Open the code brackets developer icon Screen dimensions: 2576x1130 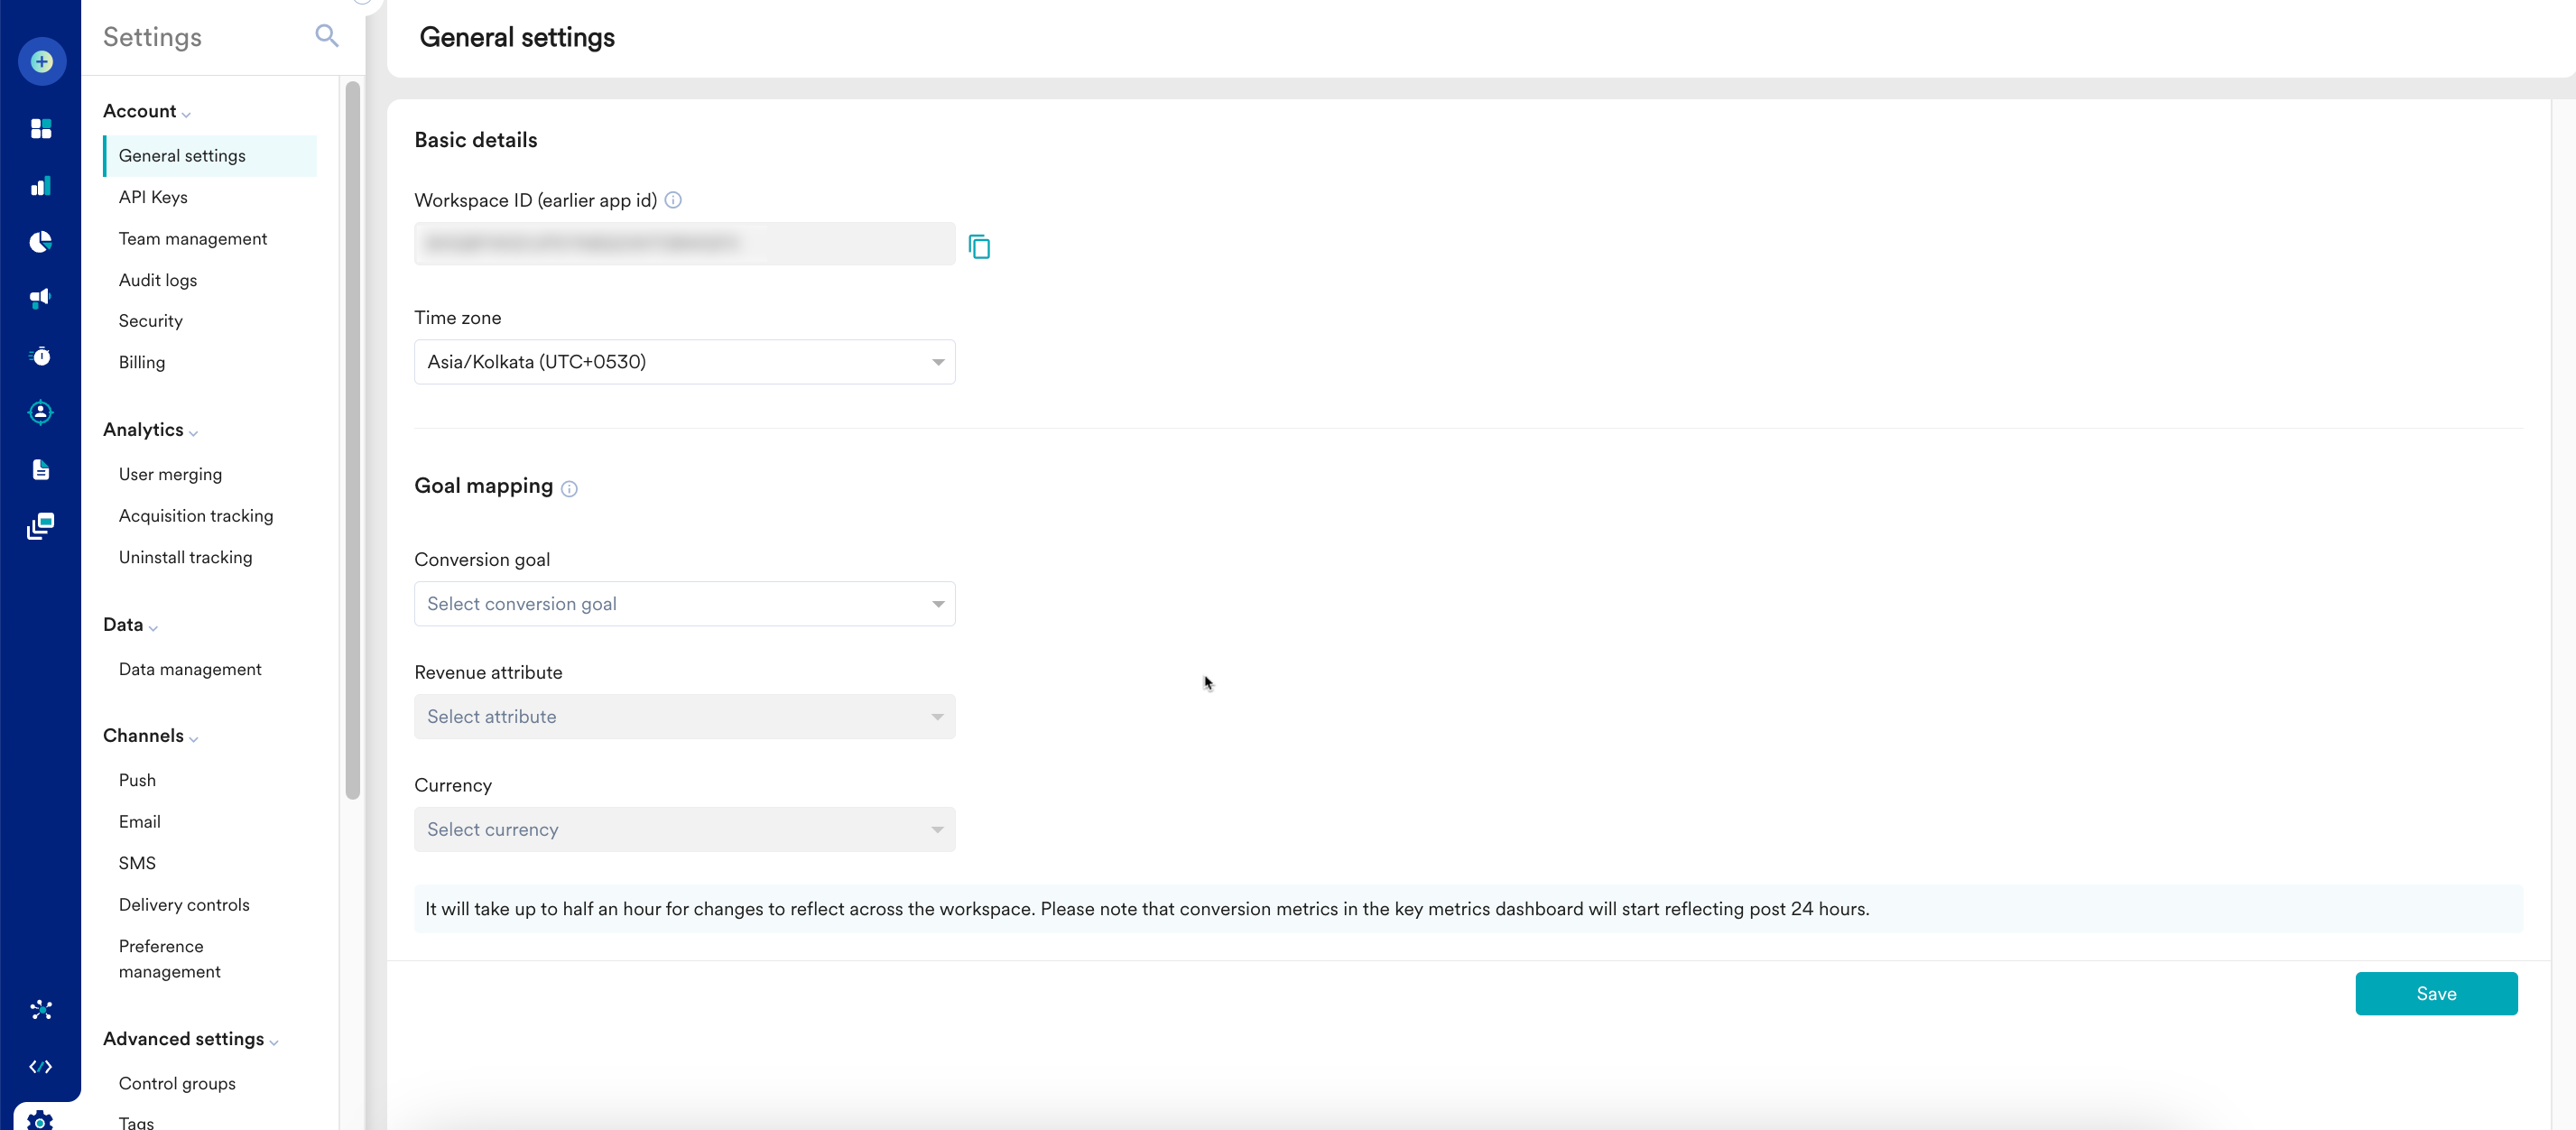coord(41,1066)
